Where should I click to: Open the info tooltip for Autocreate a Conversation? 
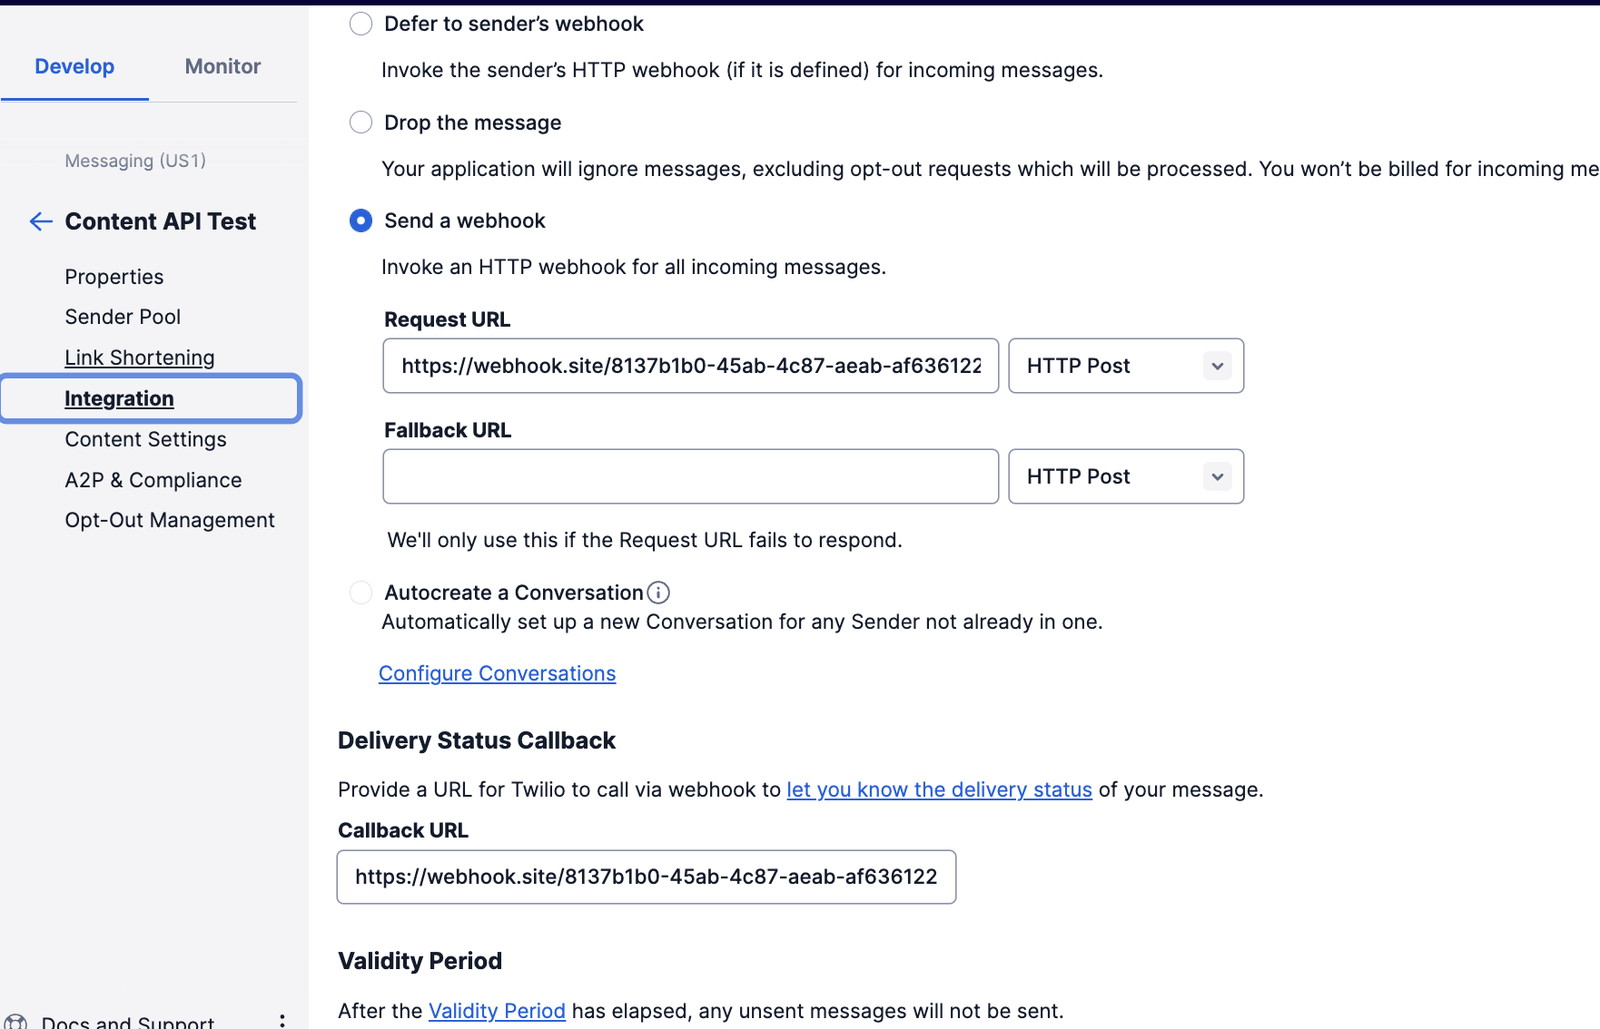pyautogui.click(x=658, y=592)
